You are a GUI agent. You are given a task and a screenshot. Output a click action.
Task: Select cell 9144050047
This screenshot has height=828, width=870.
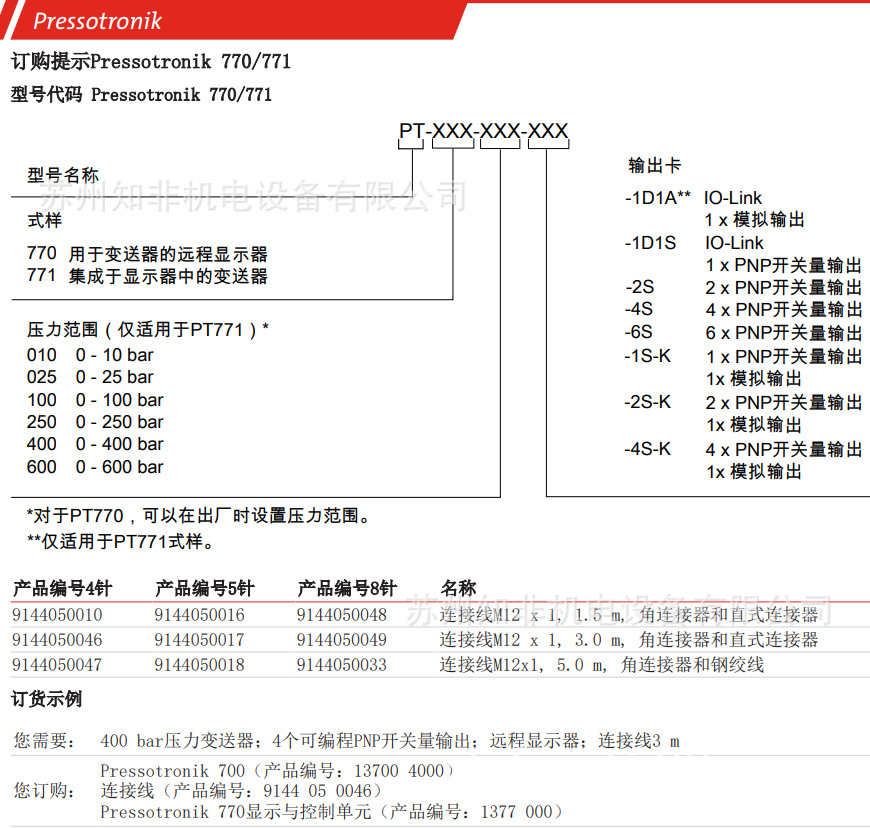[57, 665]
